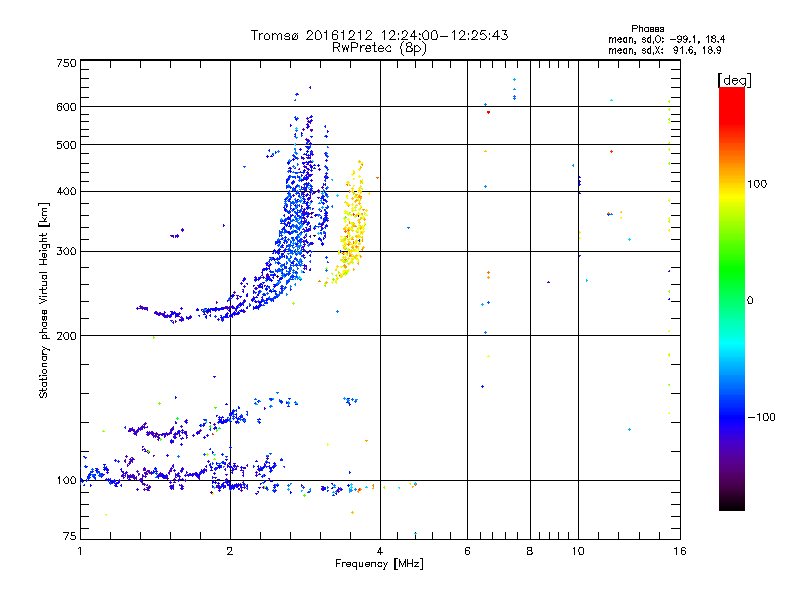Select the "mean, sd,X: 91.6, 18.9" line

664,50
